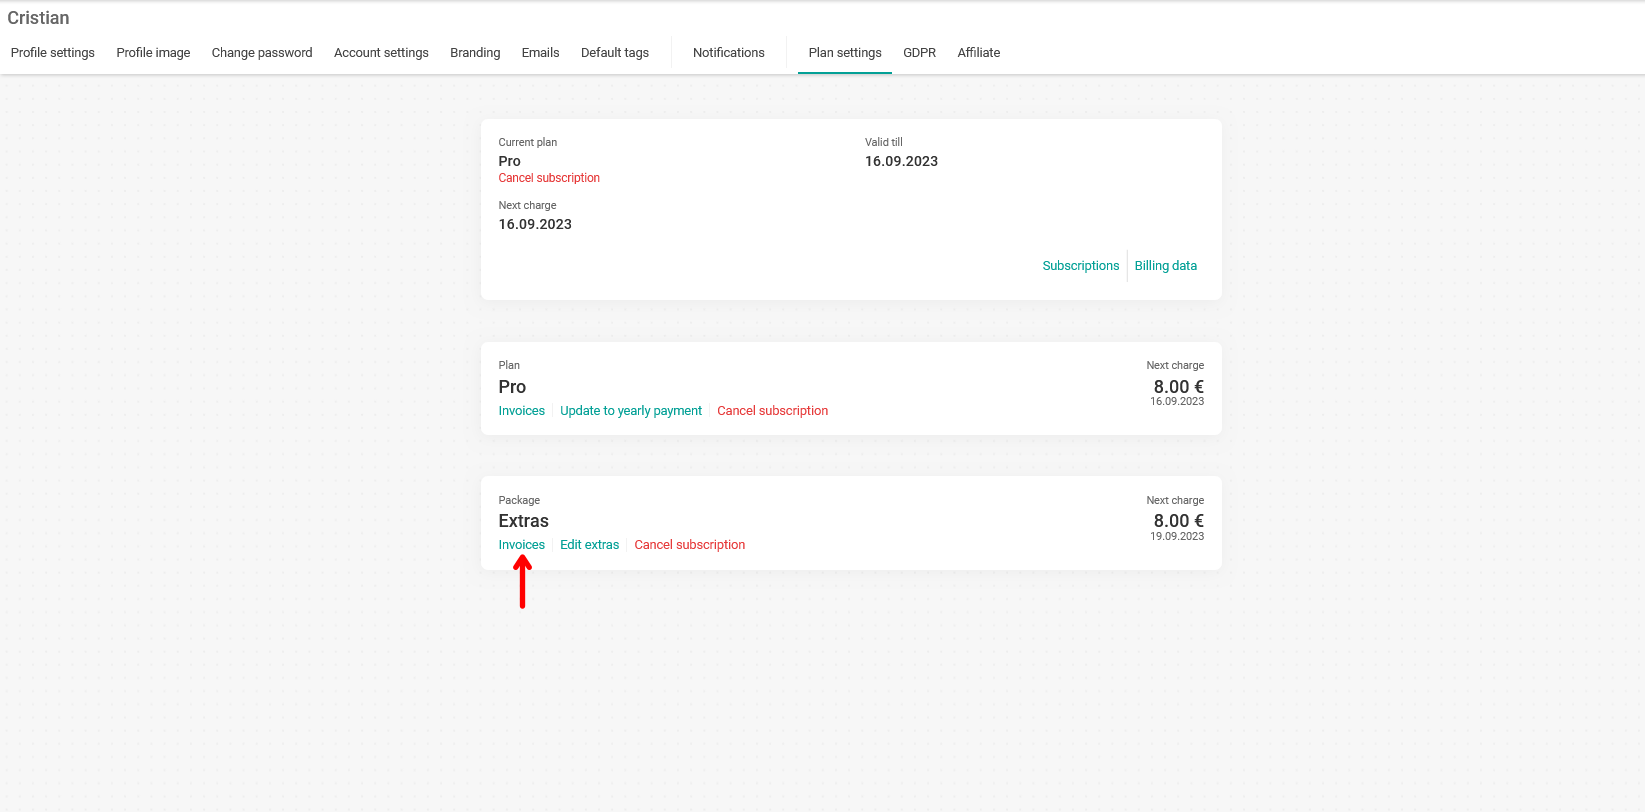Screen dimensions: 1645x812
Task: Go to the Affiliate tab
Action: (978, 53)
